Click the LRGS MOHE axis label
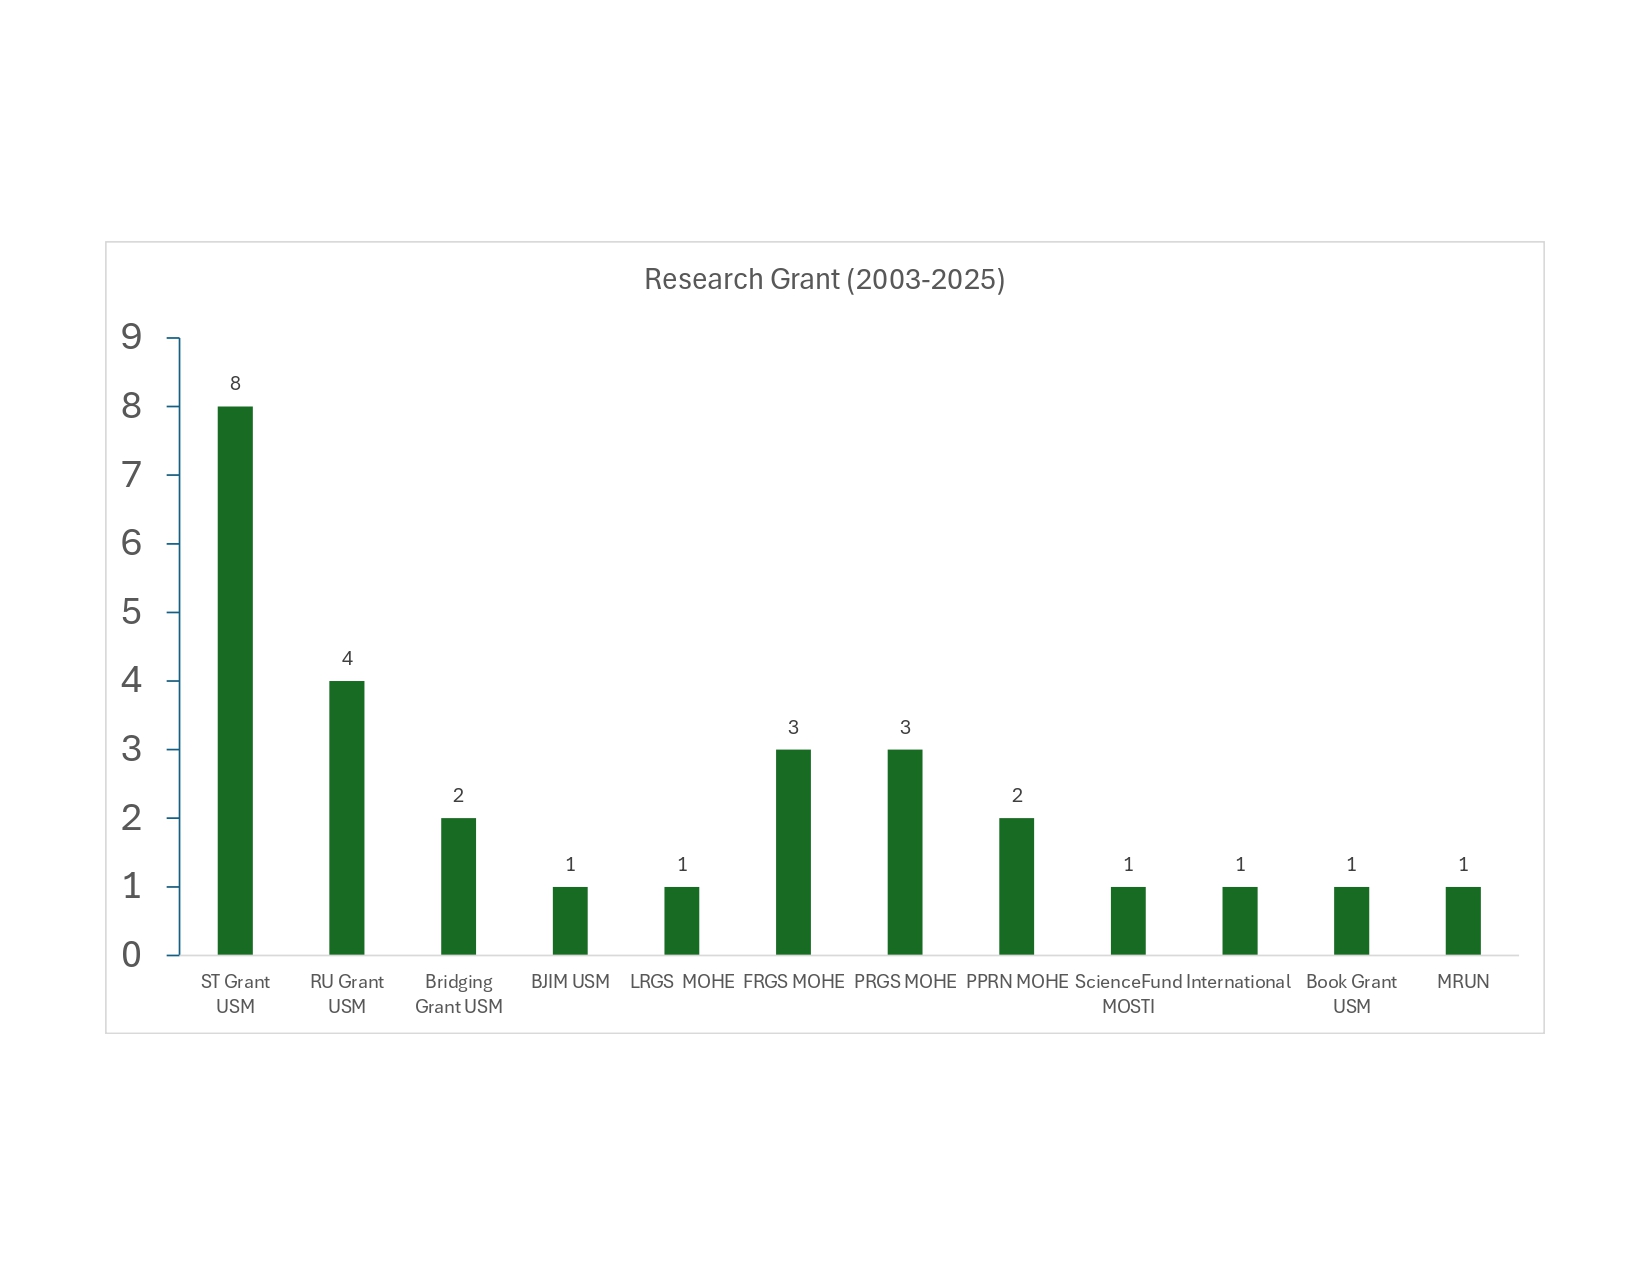This screenshot has height=1275, width=1650. [682, 982]
